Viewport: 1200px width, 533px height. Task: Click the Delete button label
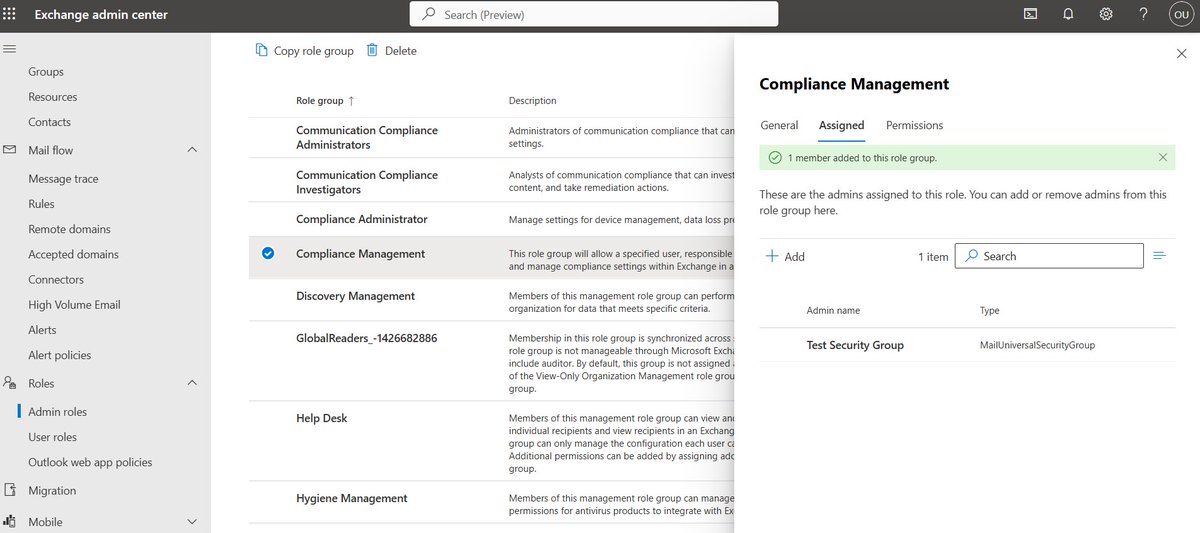point(401,51)
